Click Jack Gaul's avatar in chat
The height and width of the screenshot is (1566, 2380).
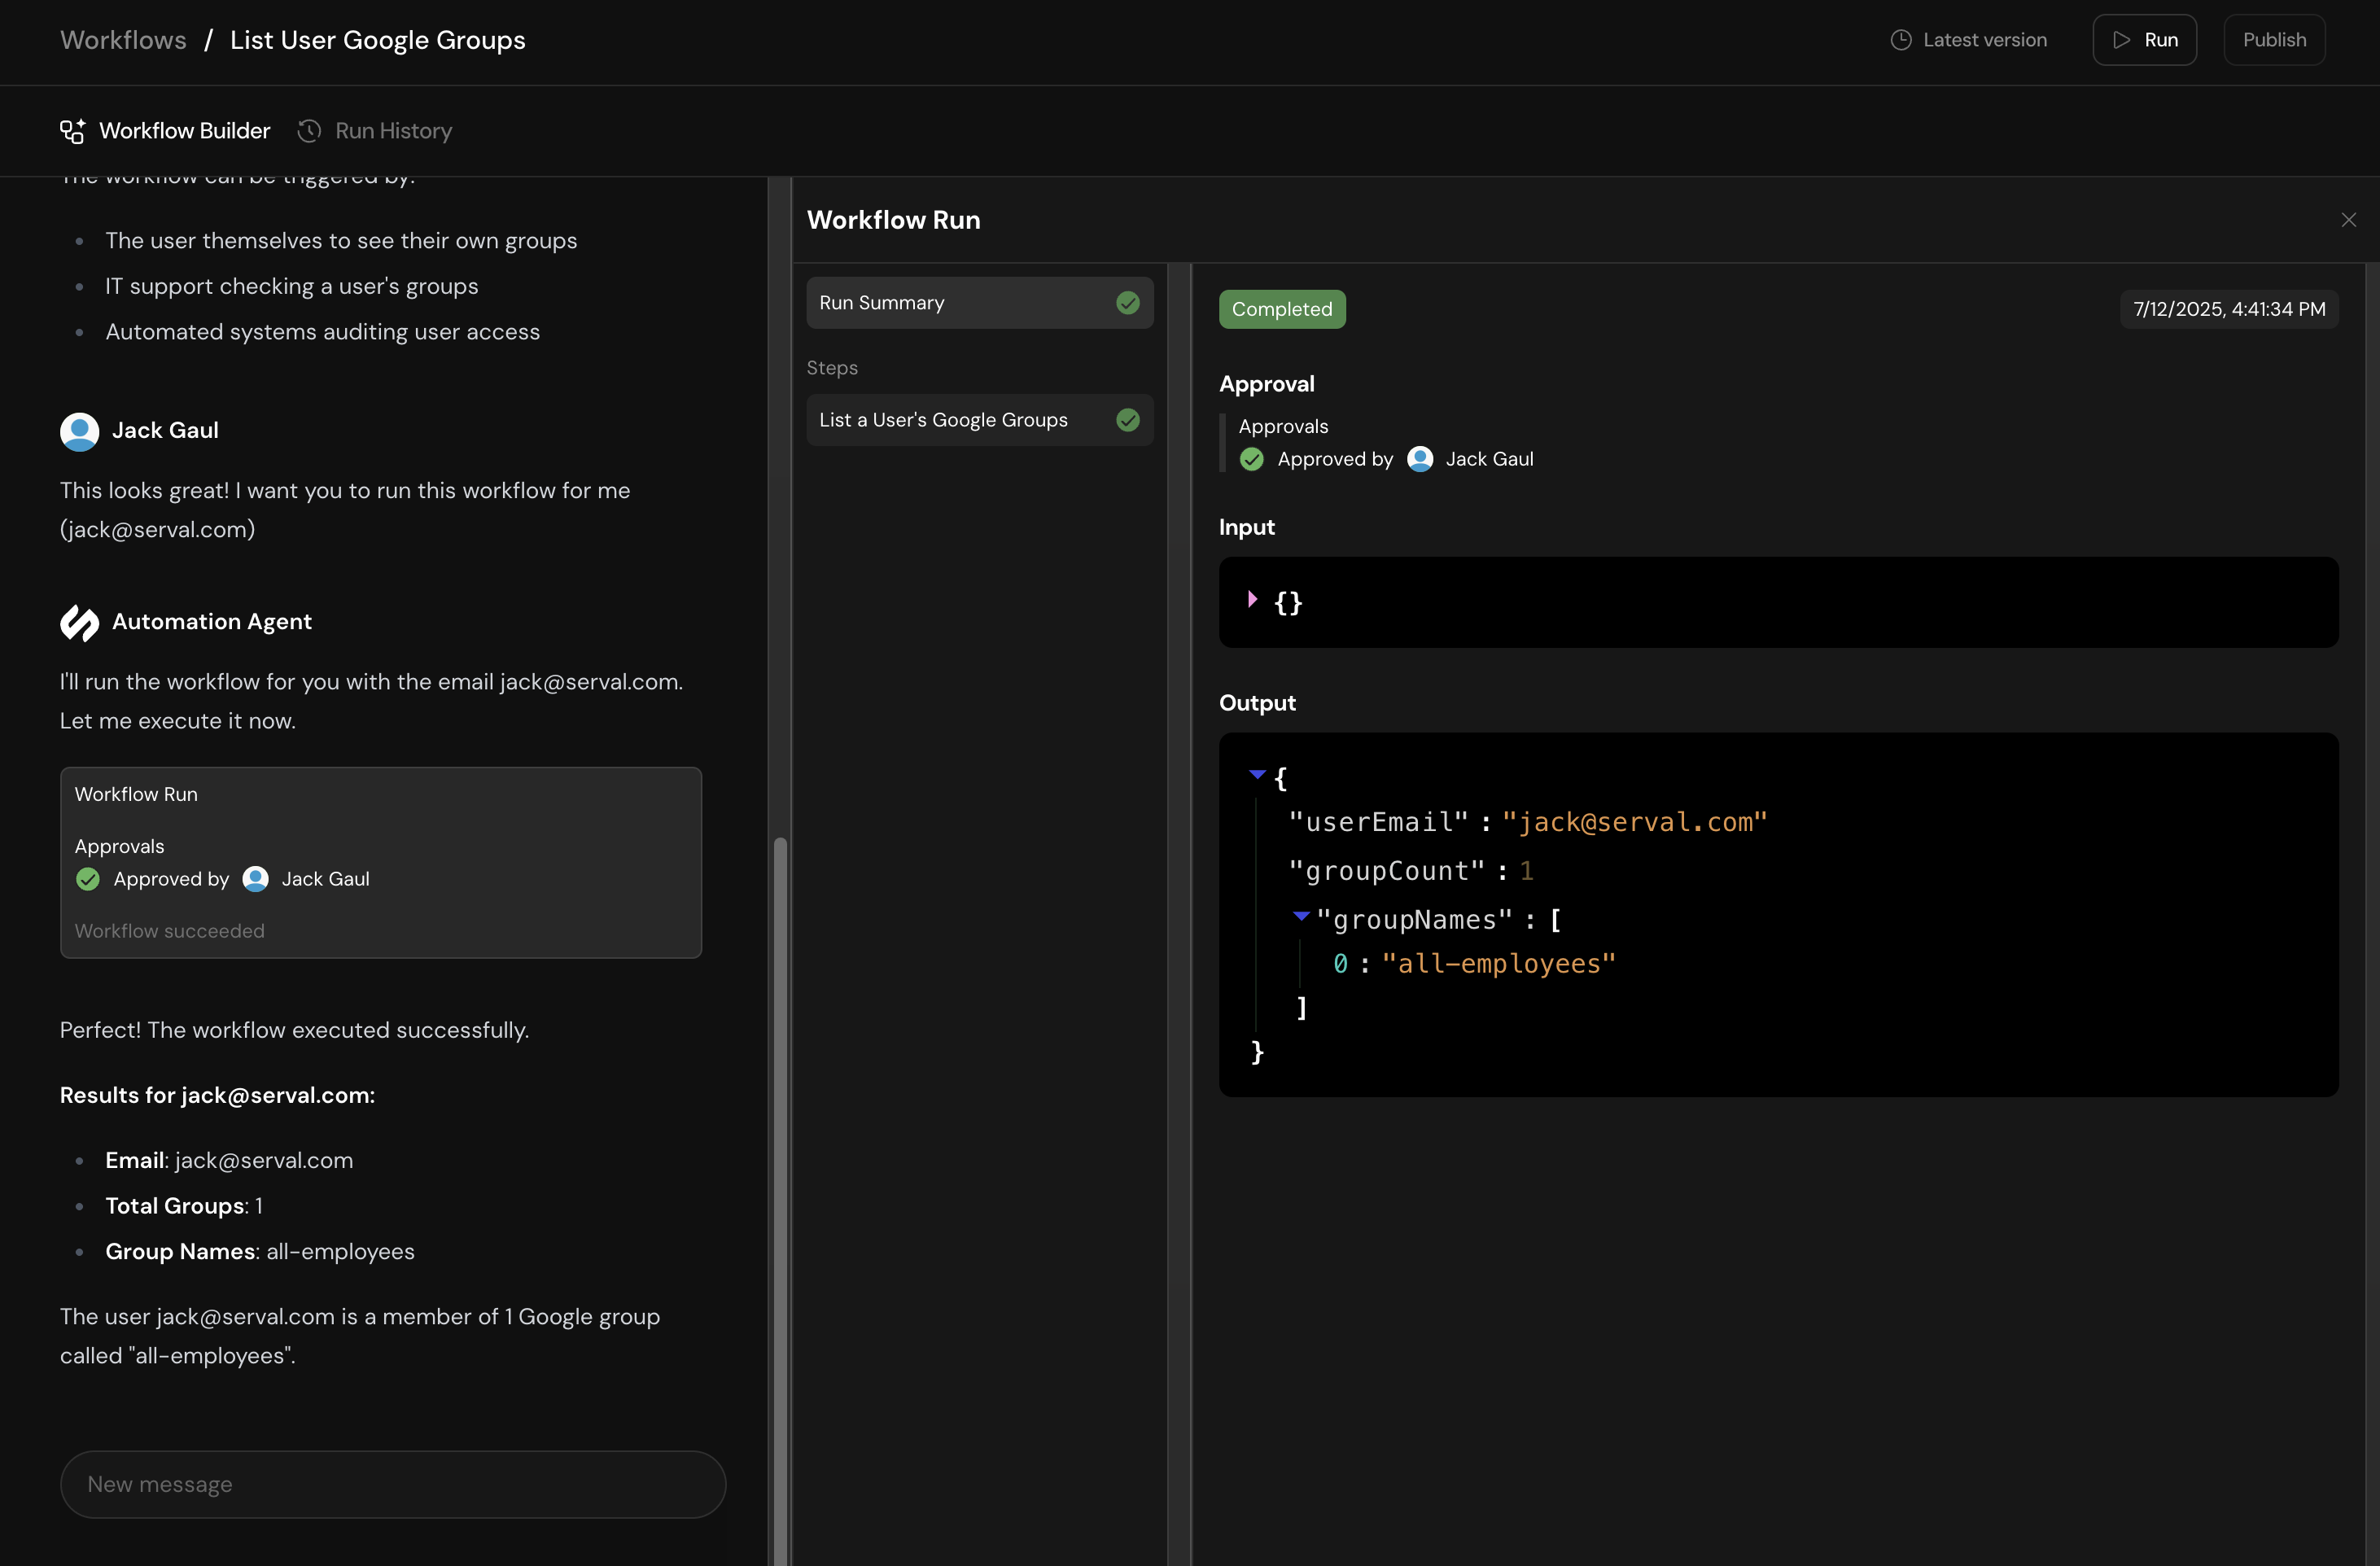point(79,431)
